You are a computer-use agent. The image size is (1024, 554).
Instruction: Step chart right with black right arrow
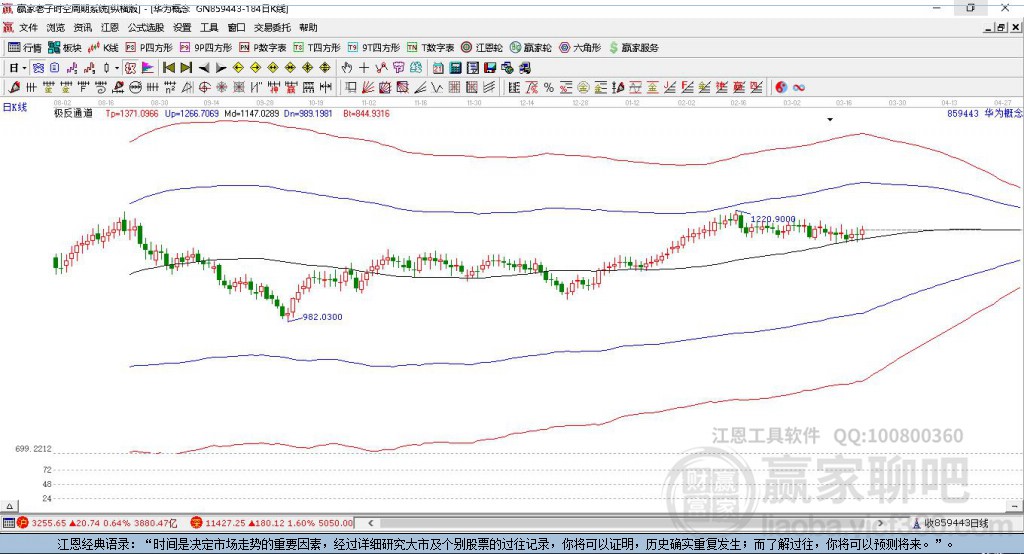coord(221,68)
